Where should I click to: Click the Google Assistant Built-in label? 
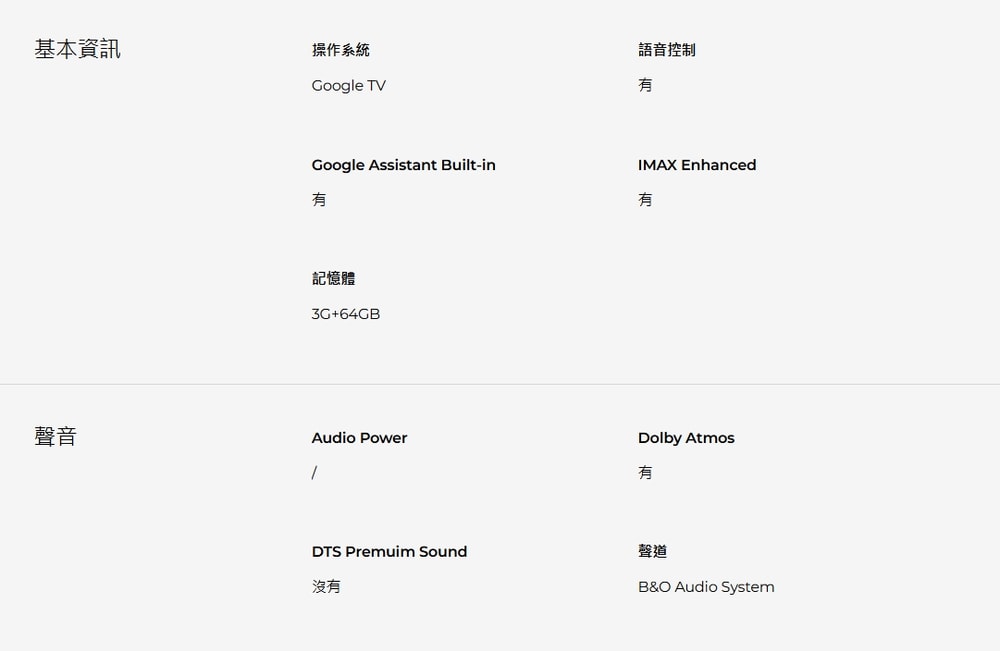point(403,165)
